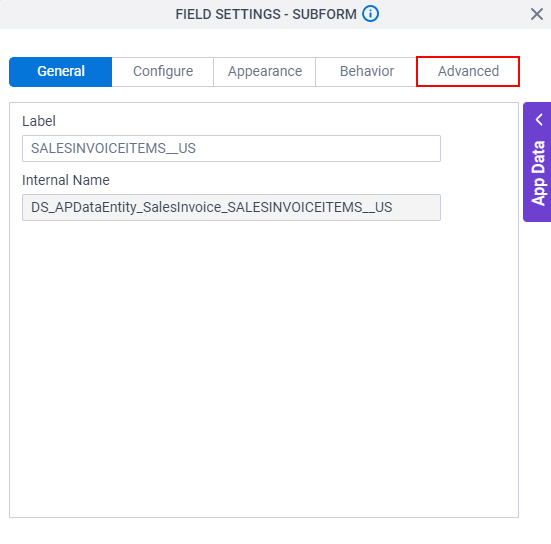Dismiss the dialog using the X icon

tap(537, 14)
